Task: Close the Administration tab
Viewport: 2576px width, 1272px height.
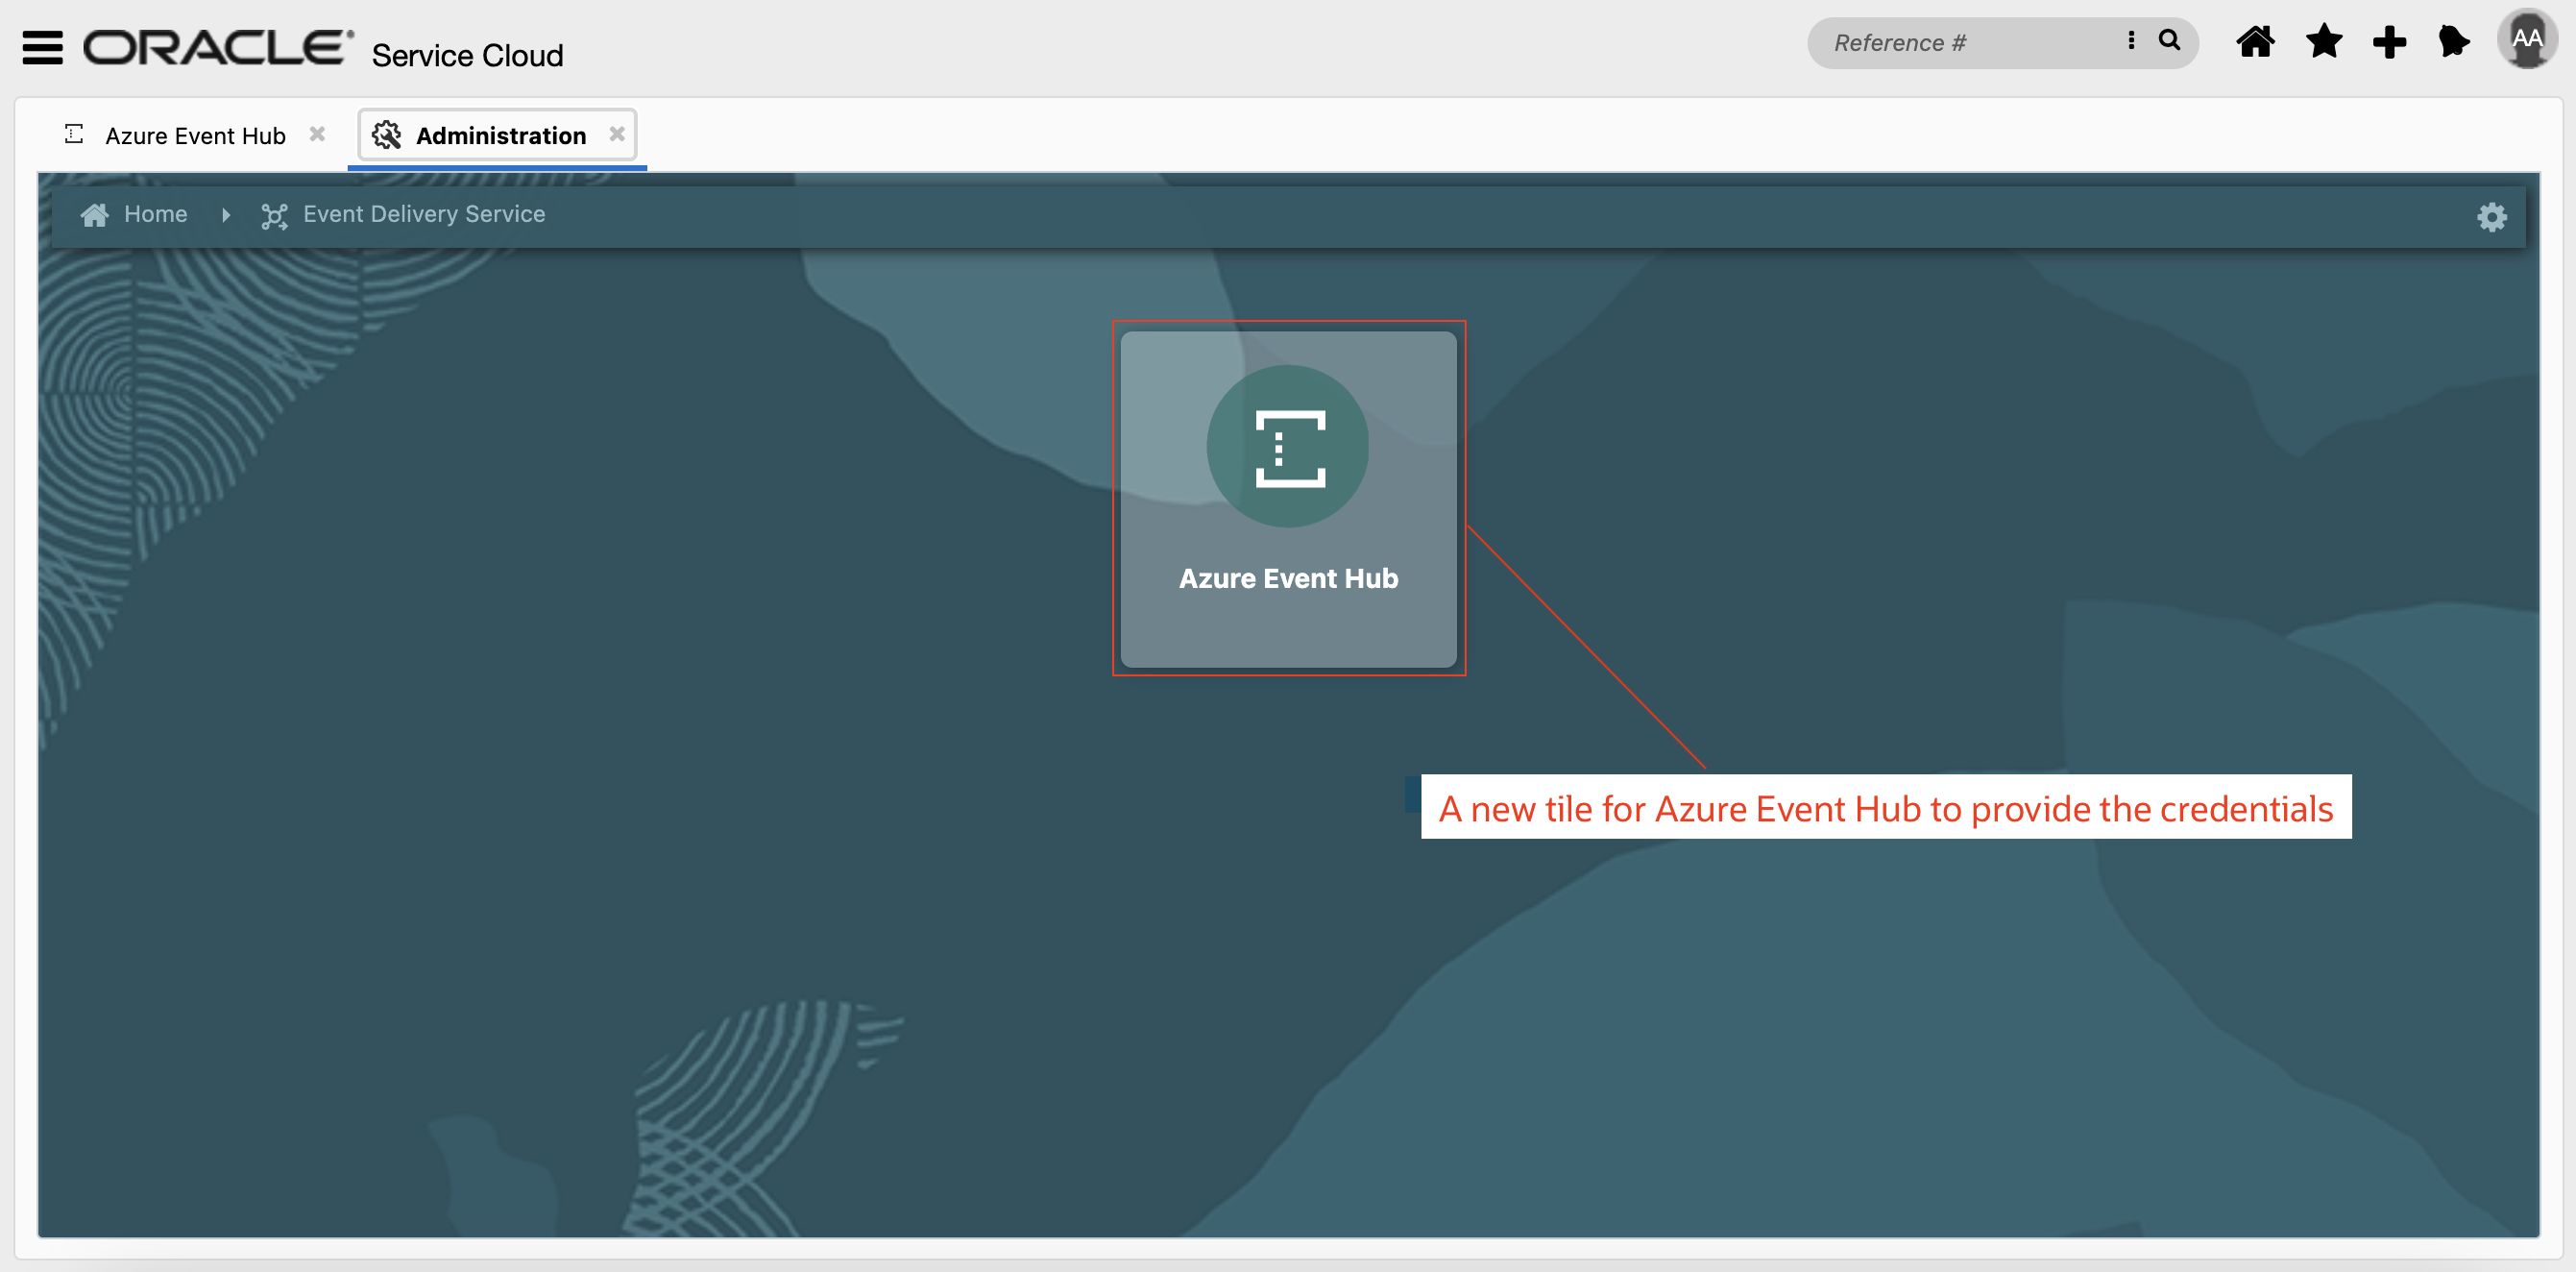Action: pyautogui.click(x=617, y=134)
